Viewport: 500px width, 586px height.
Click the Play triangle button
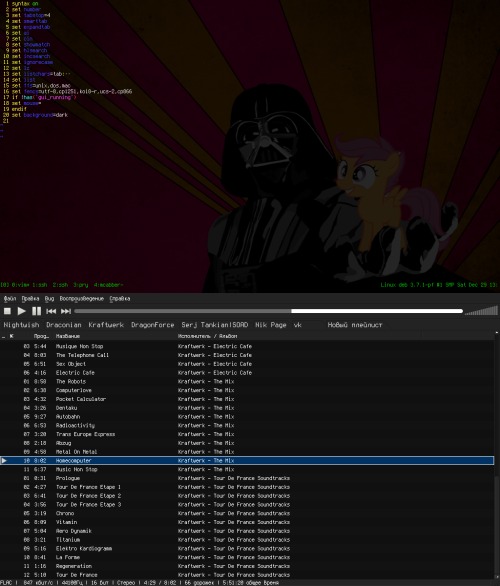tap(21, 311)
